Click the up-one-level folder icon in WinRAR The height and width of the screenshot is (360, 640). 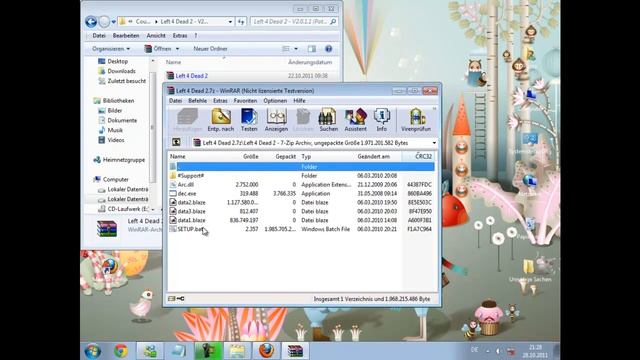176,142
